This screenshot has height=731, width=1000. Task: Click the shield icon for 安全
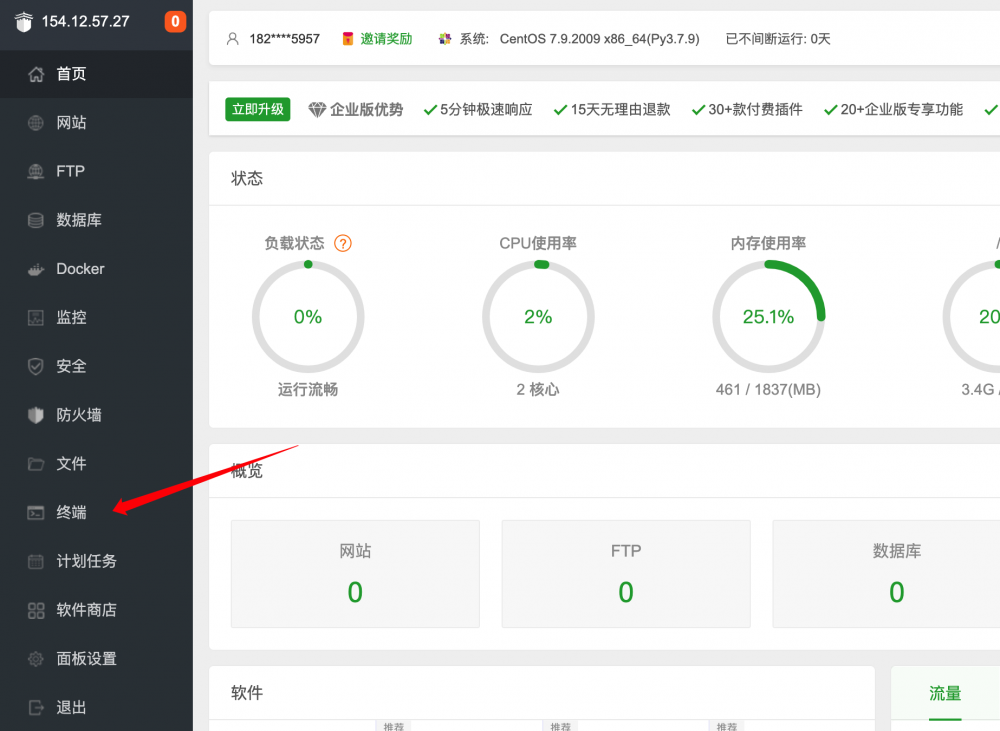pos(36,367)
